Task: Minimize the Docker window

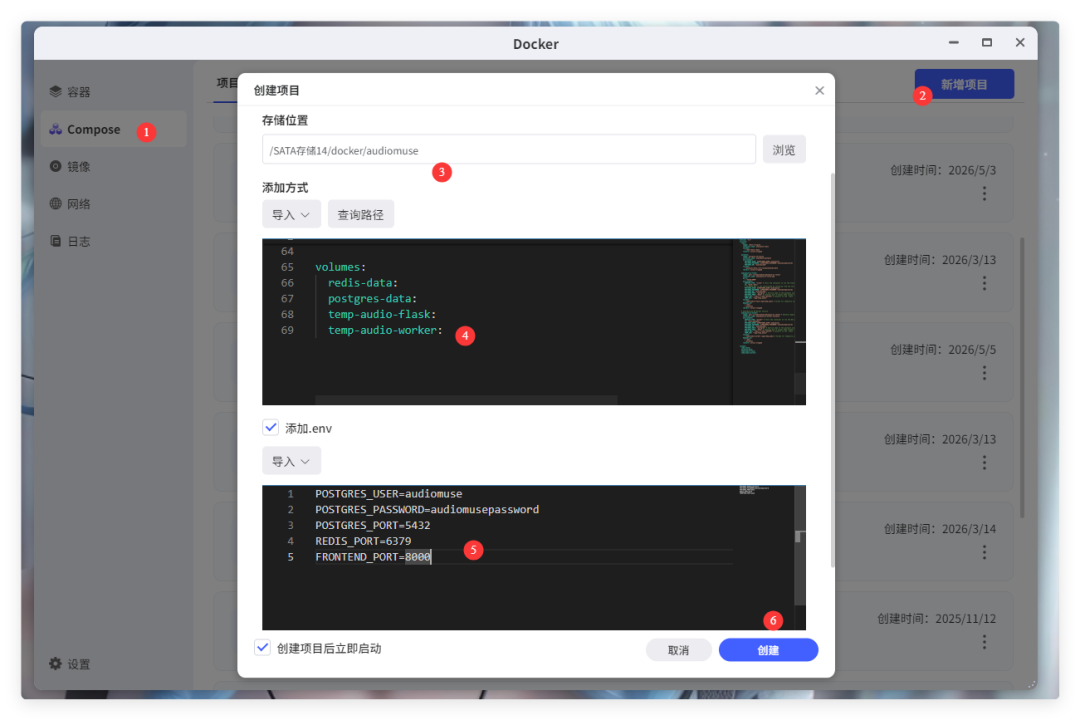Action: (x=953, y=43)
